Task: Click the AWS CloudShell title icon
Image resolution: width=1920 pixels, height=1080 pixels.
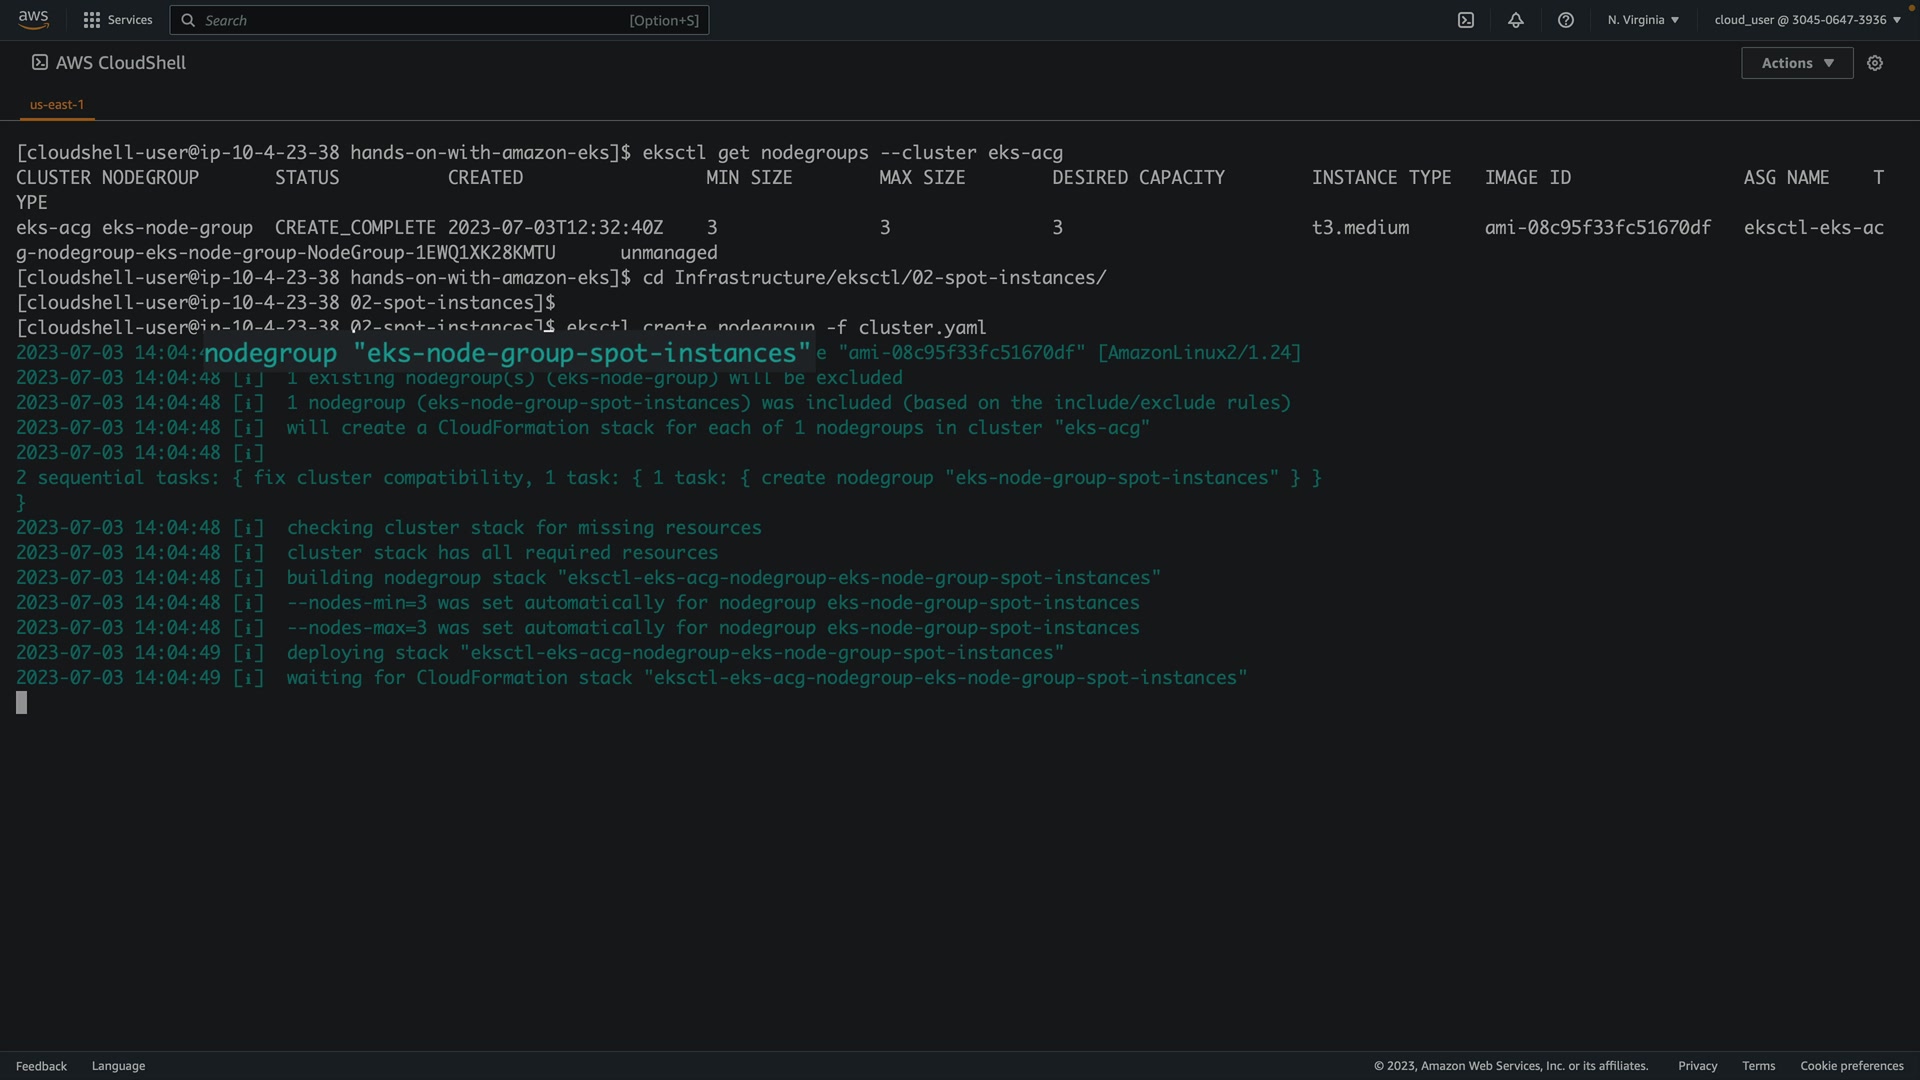Action: pos(39,62)
